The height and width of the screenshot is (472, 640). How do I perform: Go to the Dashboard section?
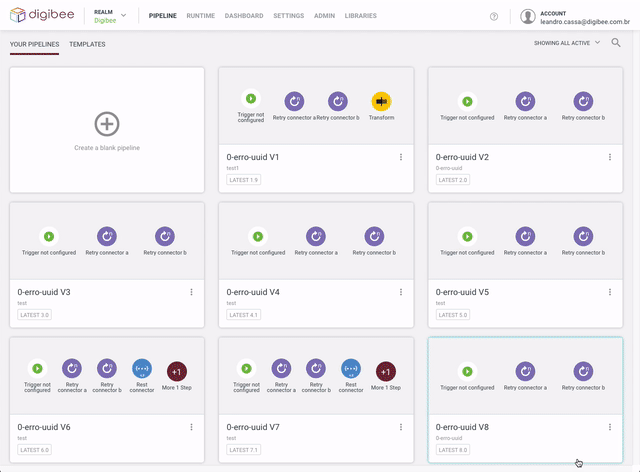click(x=244, y=16)
